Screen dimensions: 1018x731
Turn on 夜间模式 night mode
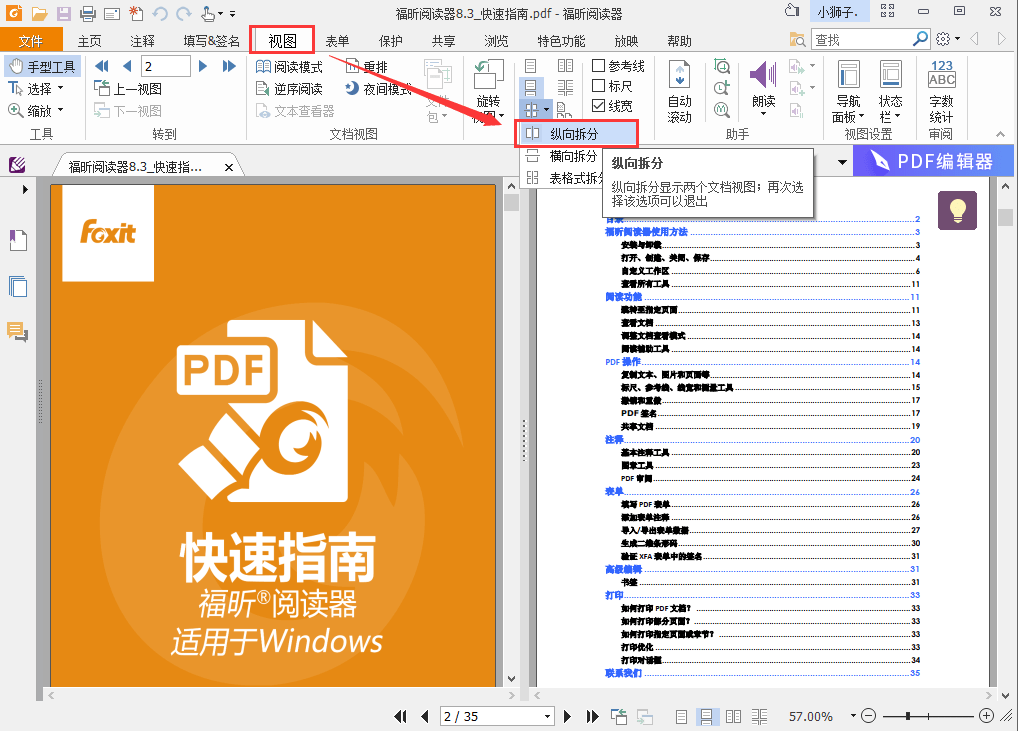coord(378,89)
